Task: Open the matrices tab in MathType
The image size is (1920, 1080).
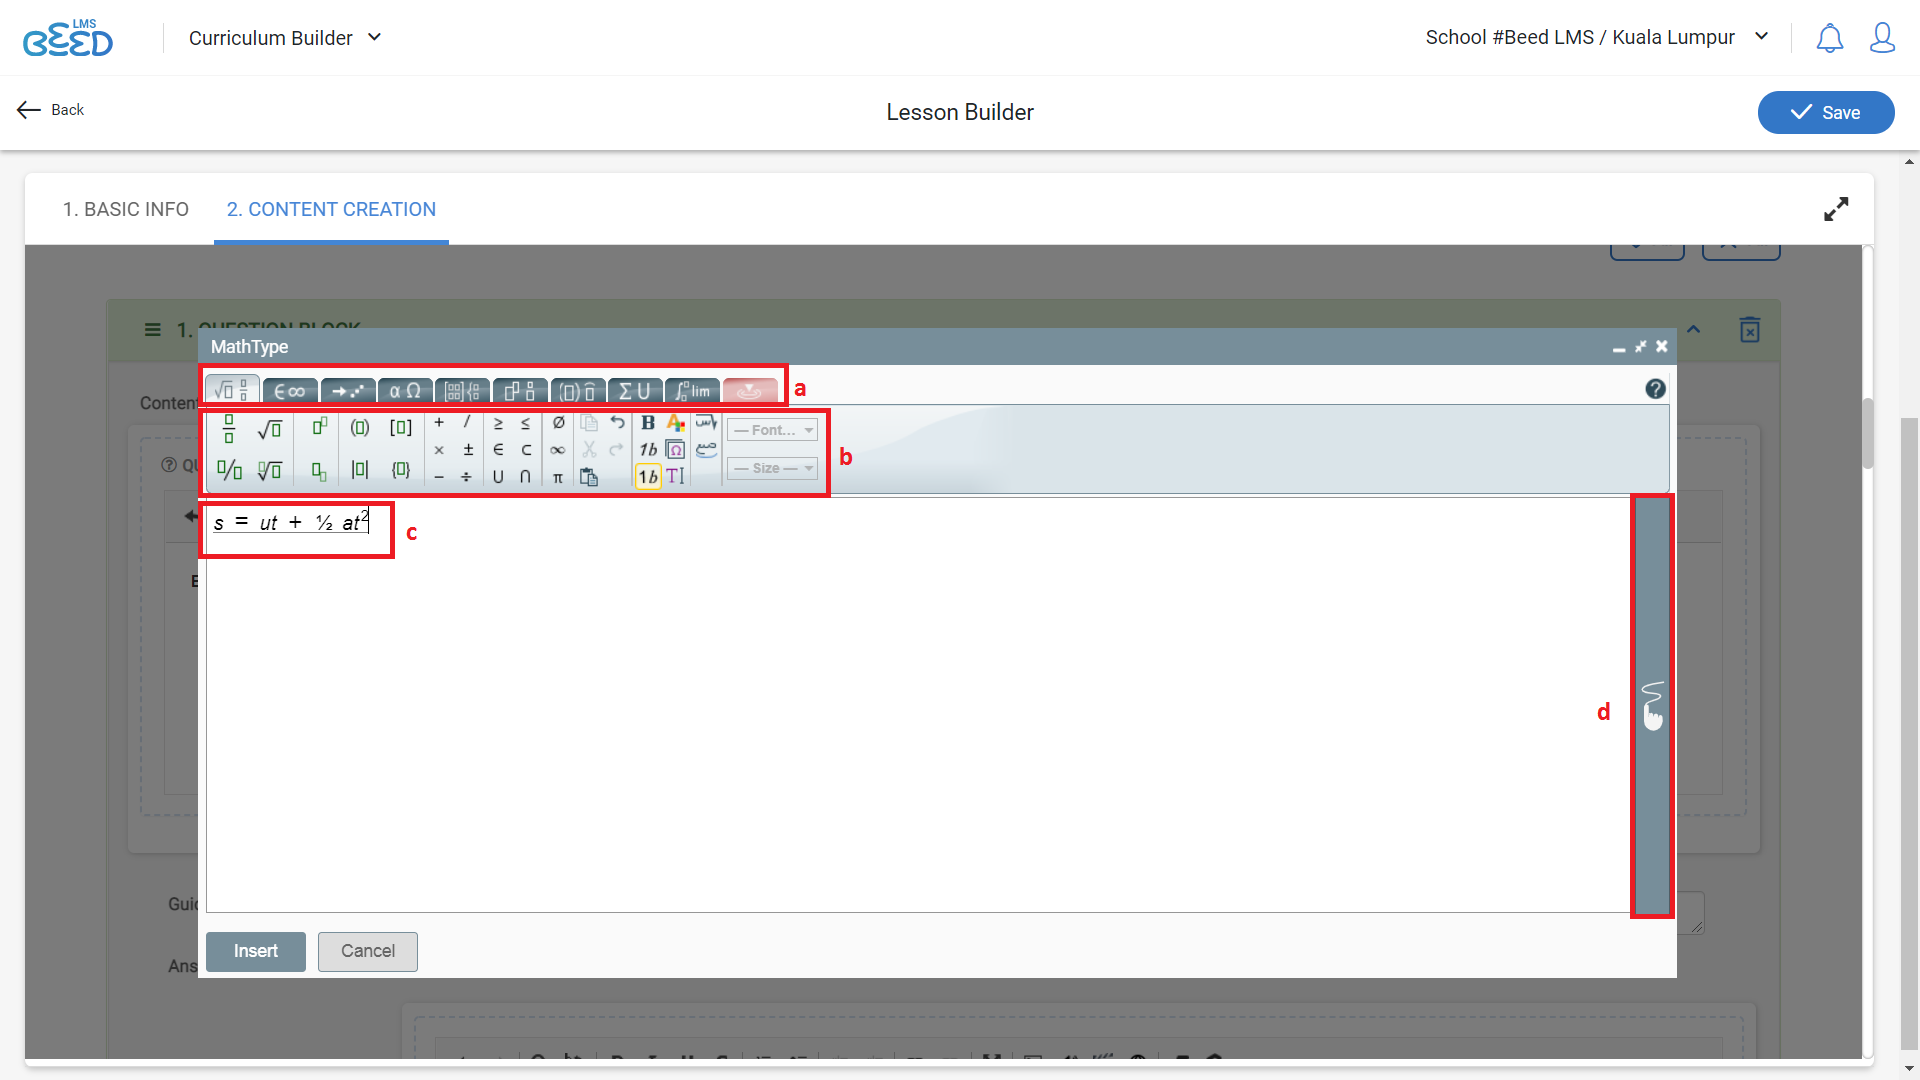Action: (x=462, y=391)
